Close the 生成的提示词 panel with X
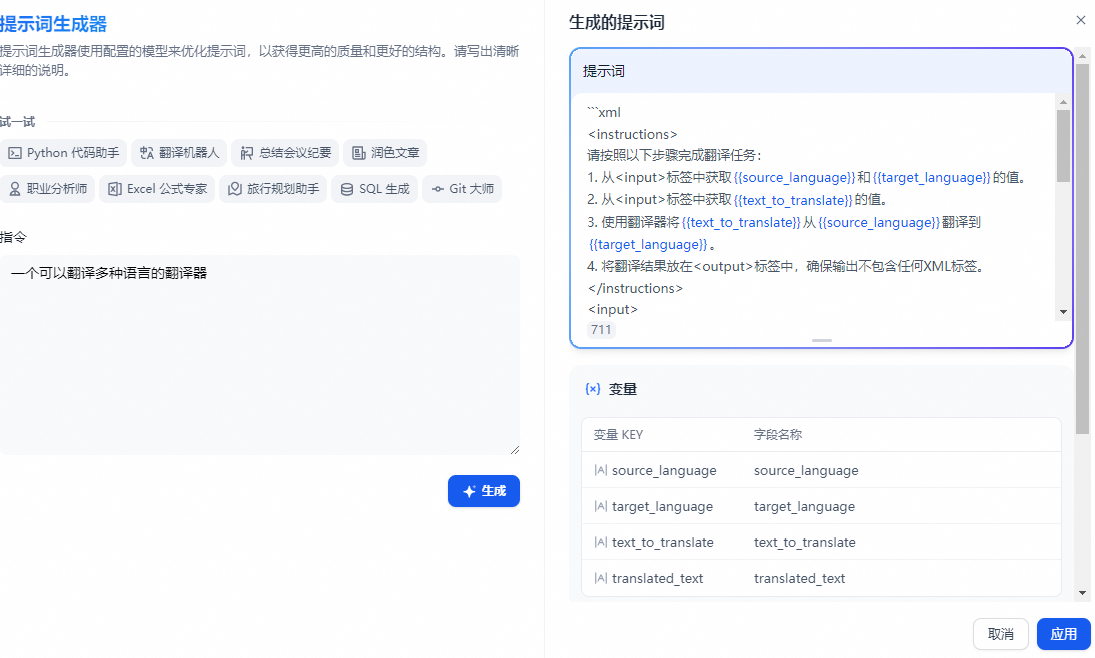This screenshot has height=658, width=1095. point(1080,20)
